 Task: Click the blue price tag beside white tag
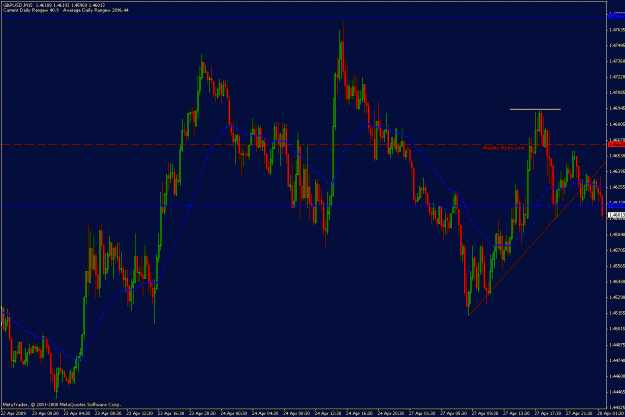(616, 206)
